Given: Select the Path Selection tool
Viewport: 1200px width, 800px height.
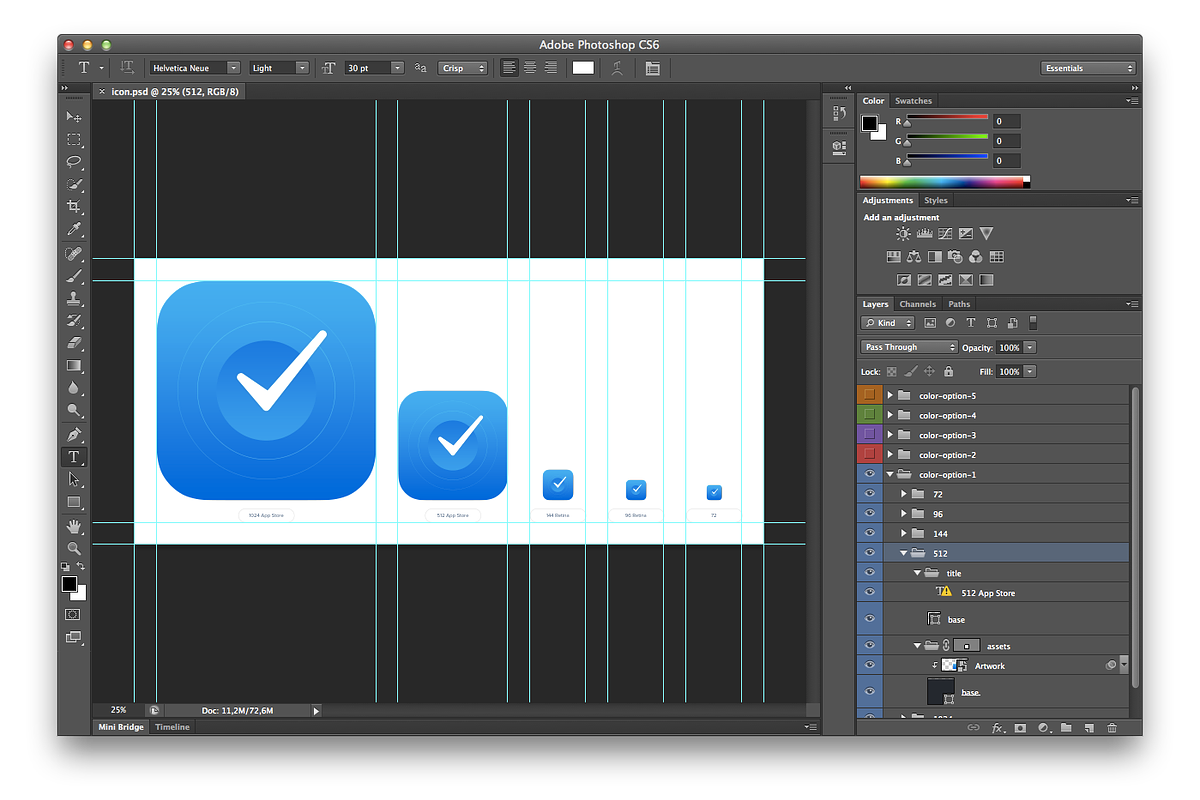Looking at the screenshot, I should click(74, 480).
